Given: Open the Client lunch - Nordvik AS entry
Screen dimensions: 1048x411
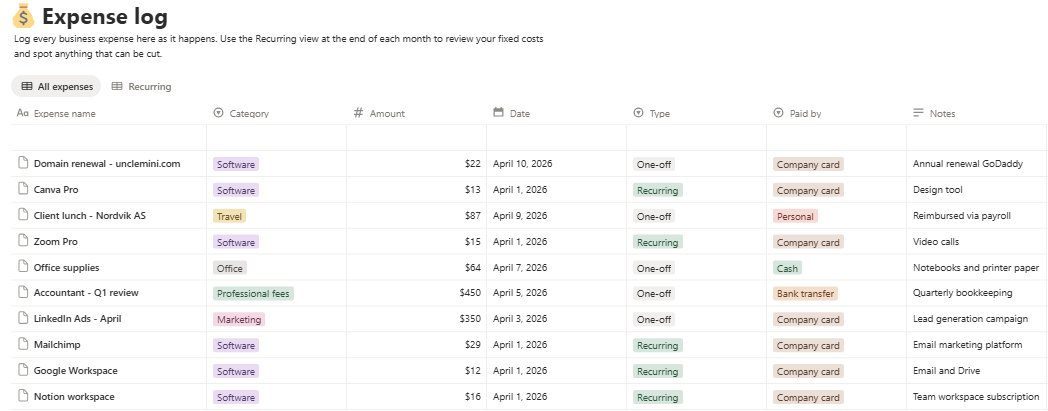Looking at the screenshot, I should (90, 215).
